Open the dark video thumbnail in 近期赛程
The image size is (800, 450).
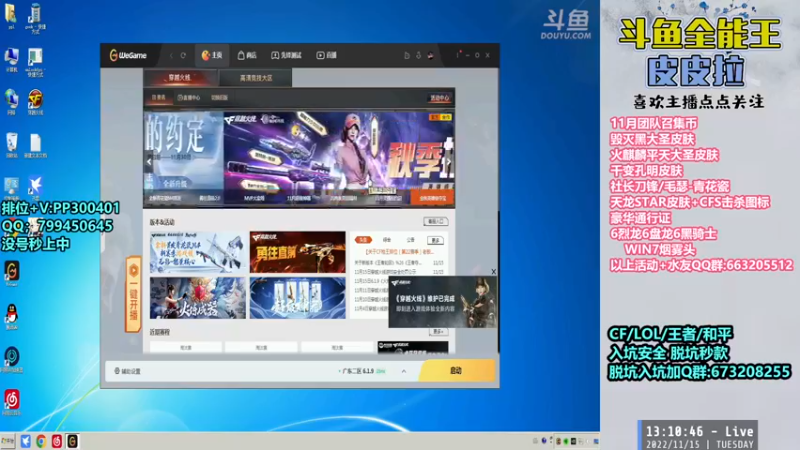(x=413, y=347)
